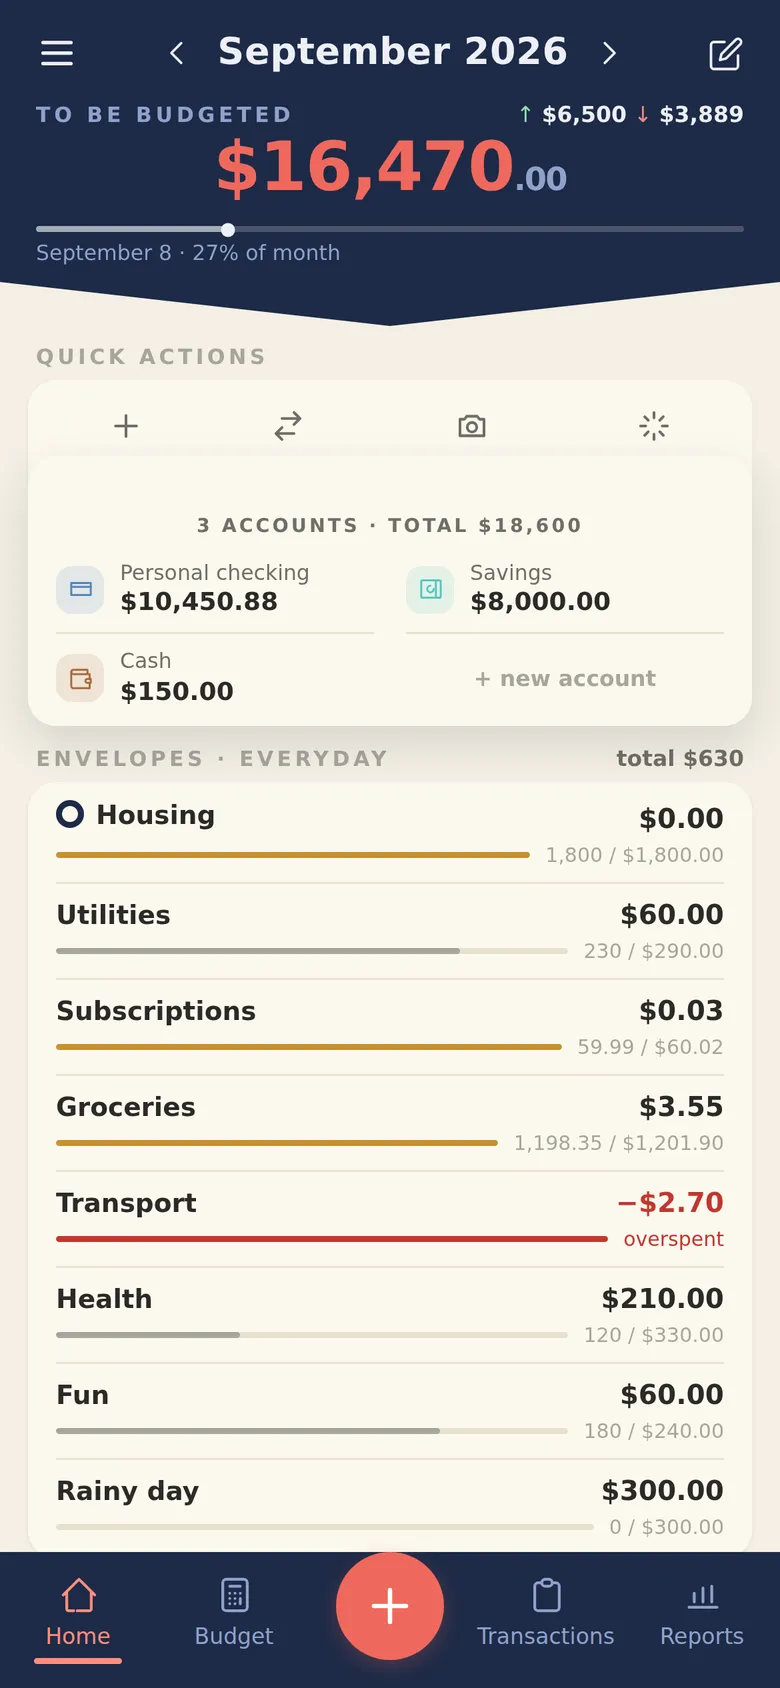780x1688 pixels.
Task: Open the hamburger menu
Action: pos(57,53)
